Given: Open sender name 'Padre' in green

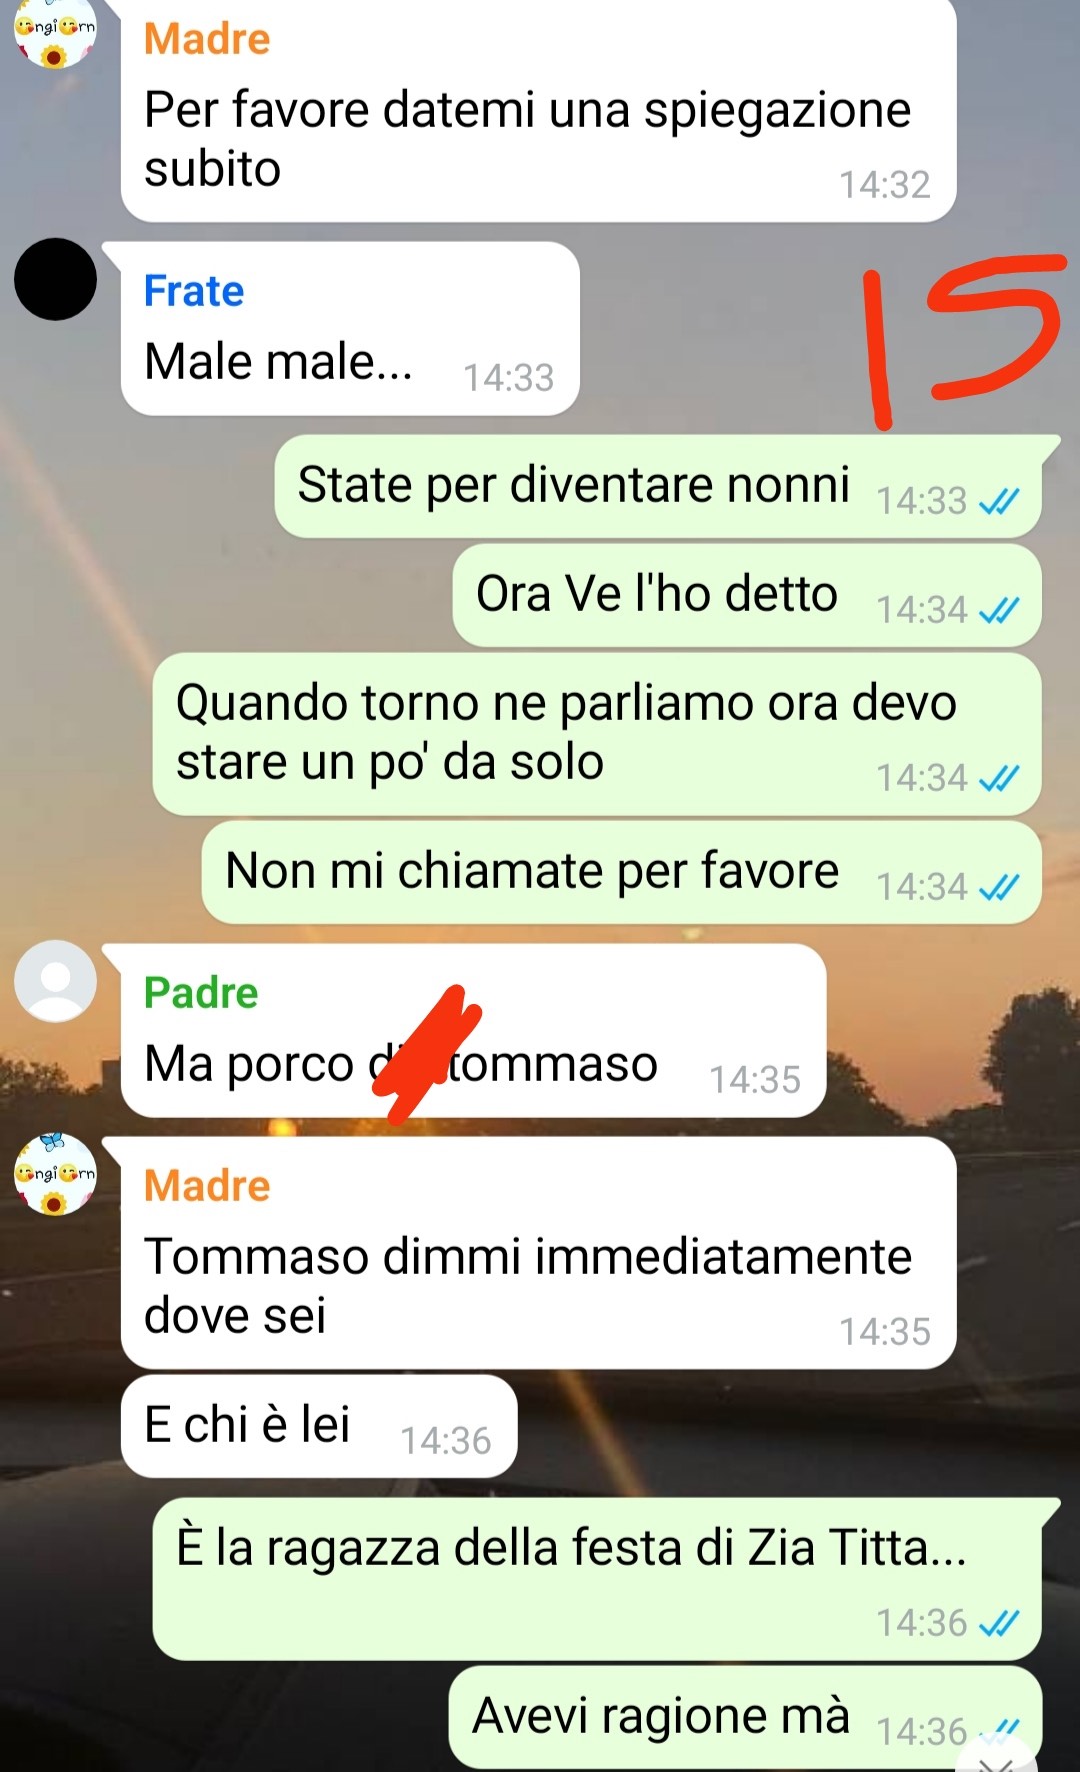Looking at the screenshot, I should (x=201, y=992).
